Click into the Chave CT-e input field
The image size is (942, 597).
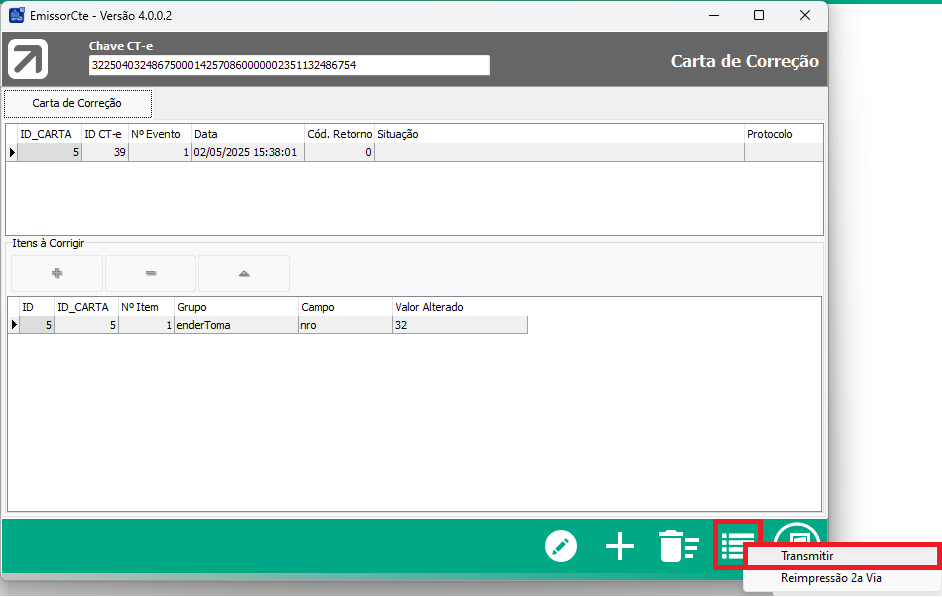click(289, 65)
